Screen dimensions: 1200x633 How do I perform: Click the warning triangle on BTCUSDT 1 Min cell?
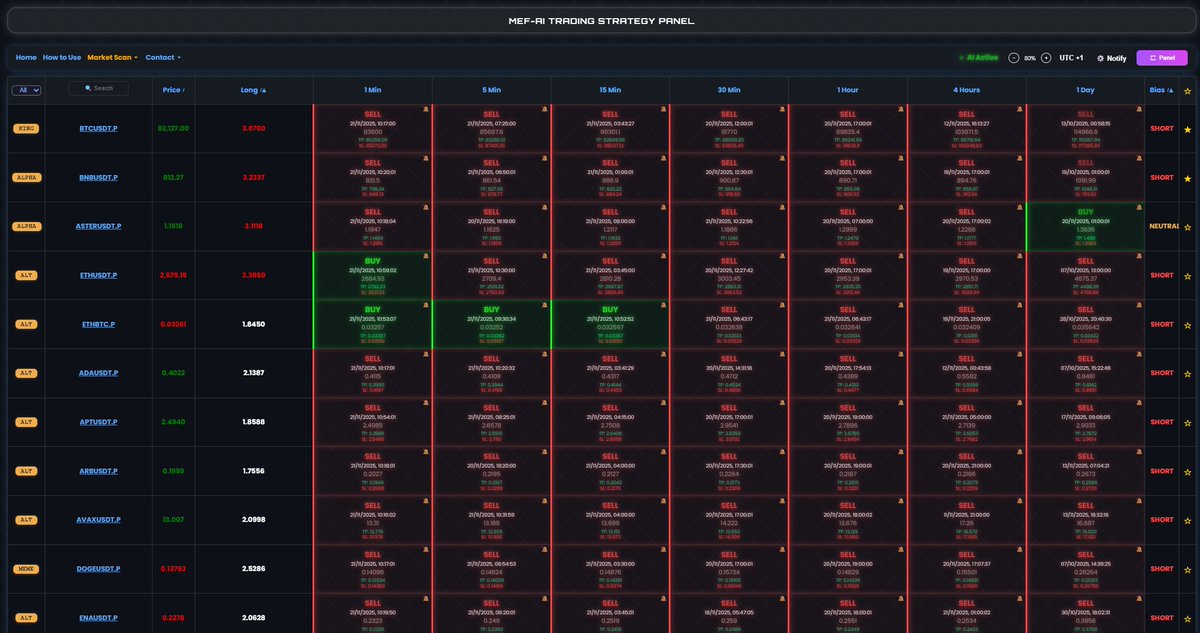point(425,108)
